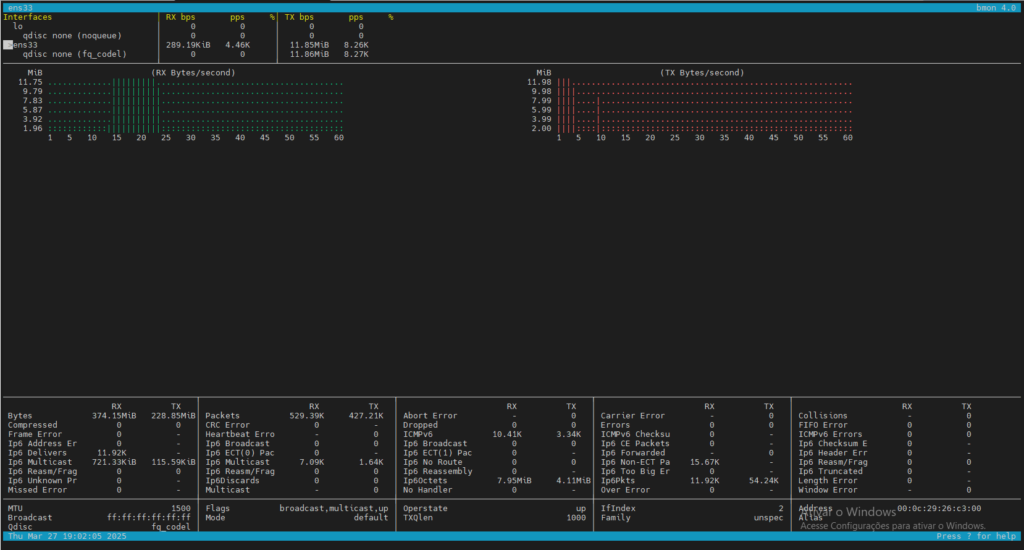
Task: Click the Flags value 'broadcast,multicast,up'
Action: (x=334, y=508)
